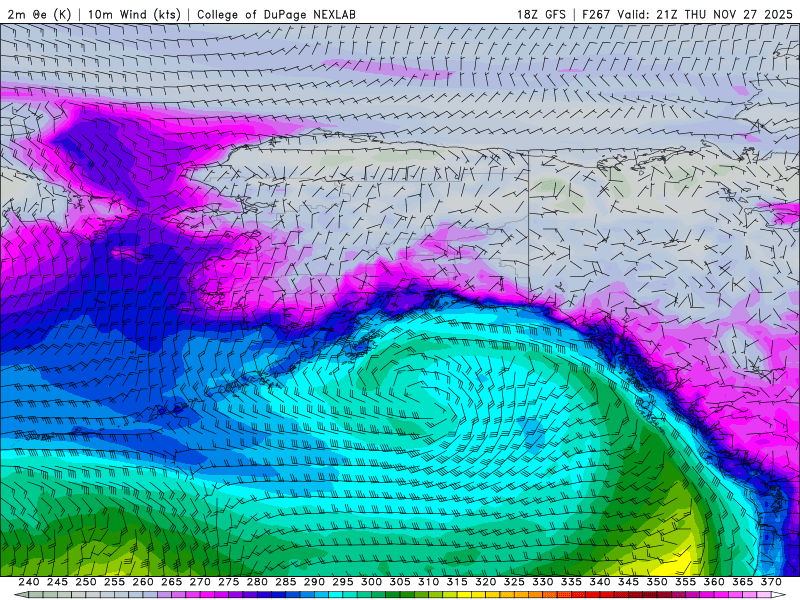The image size is (800, 600).
Task: Select the 280 colorbar label
Action: (x=257, y=582)
